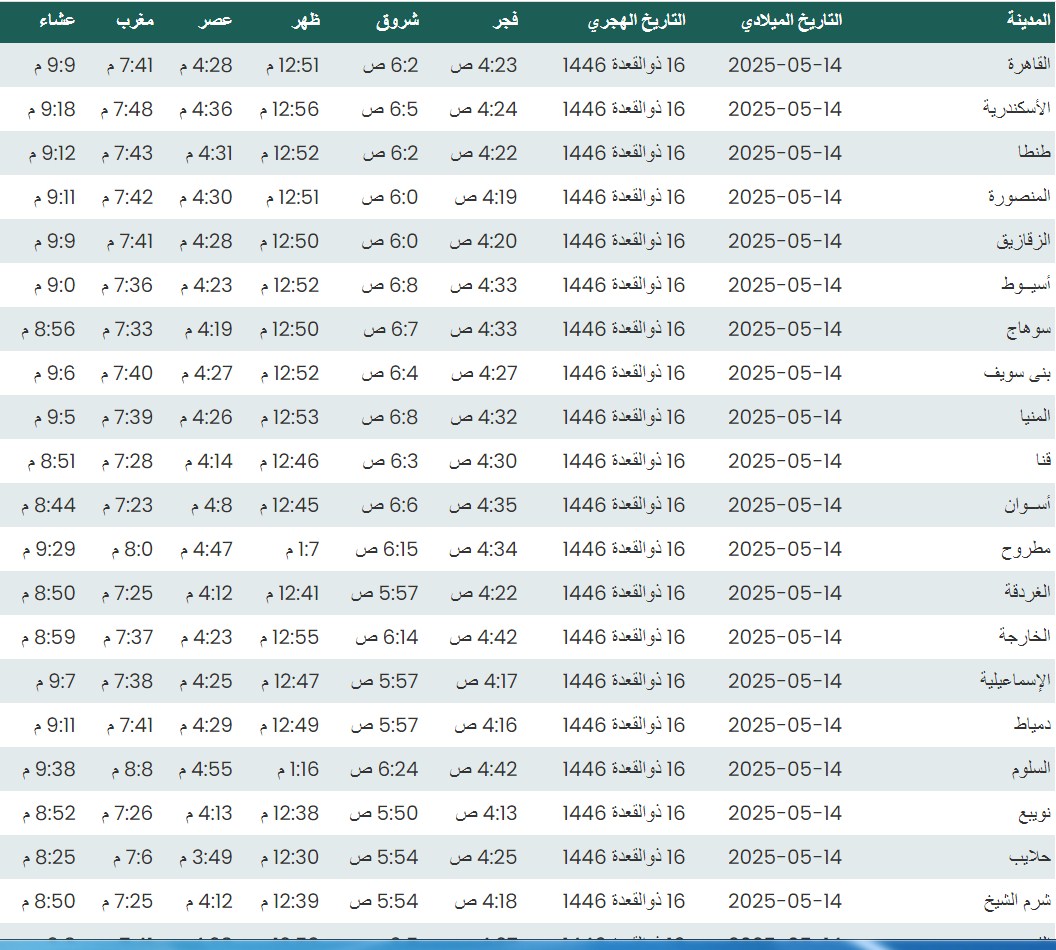Click the Gregorian date in دمياط row
The width and height of the screenshot is (1056, 950).
click(x=785, y=725)
